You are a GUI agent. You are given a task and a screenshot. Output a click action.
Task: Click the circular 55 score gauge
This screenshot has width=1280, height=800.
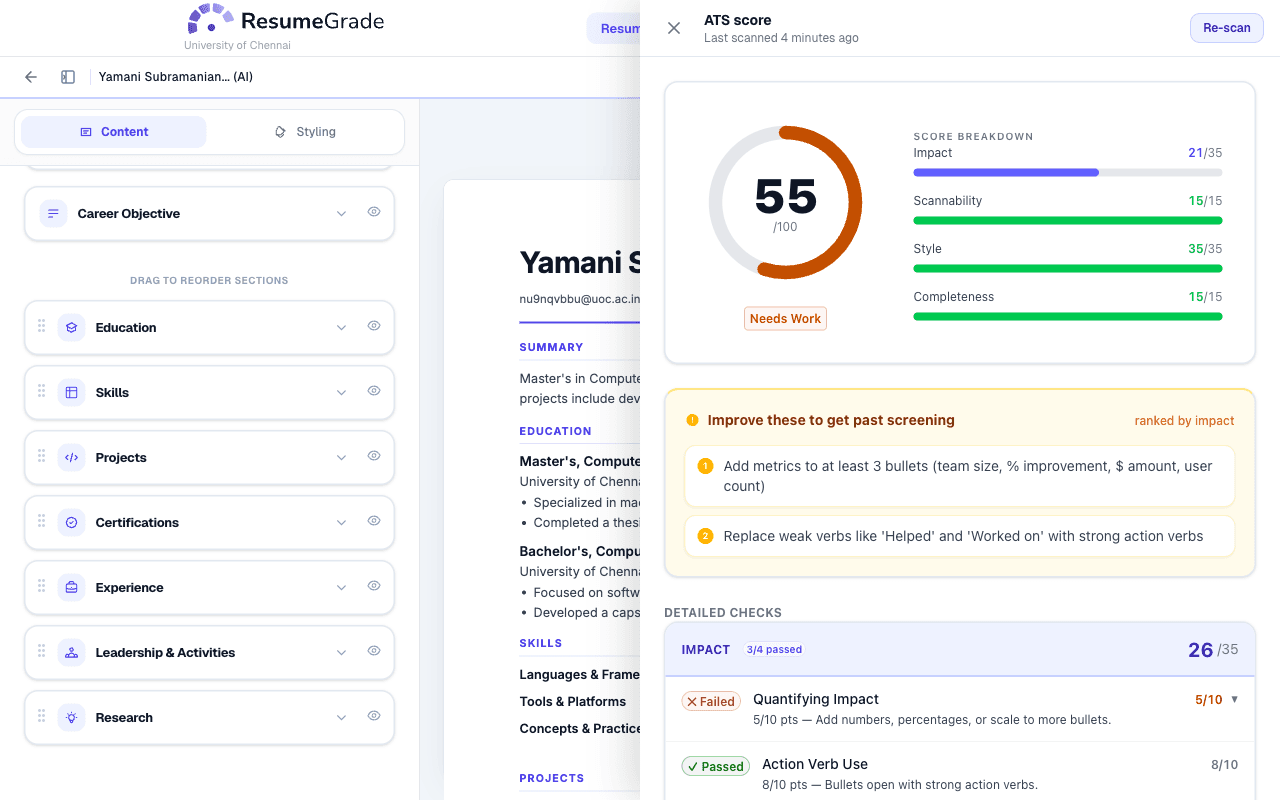(785, 203)
